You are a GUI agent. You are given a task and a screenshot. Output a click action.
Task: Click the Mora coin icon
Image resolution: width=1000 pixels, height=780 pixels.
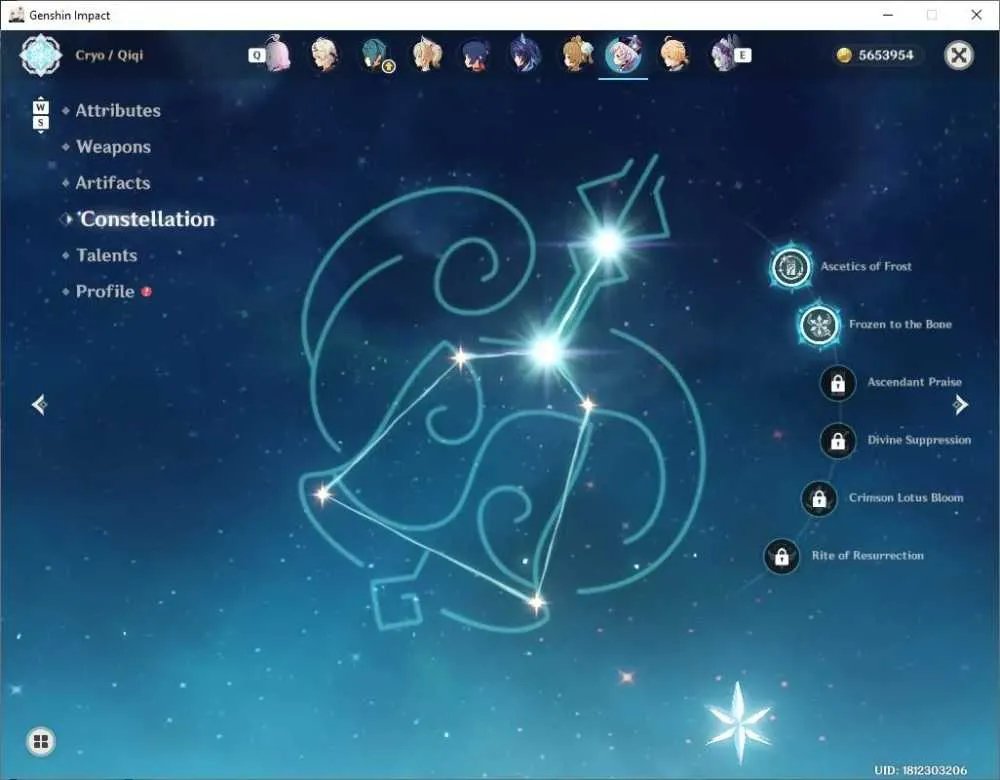[x=844, y=55]
